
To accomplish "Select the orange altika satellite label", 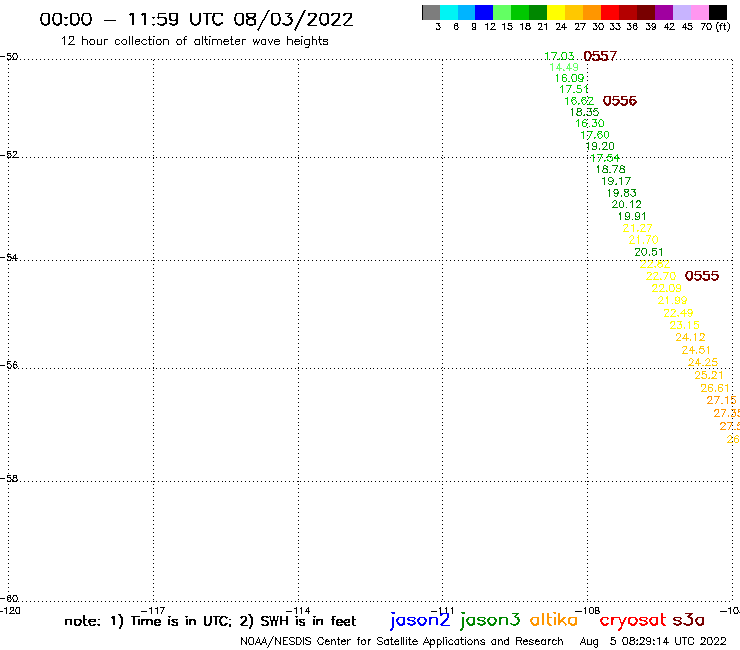I will (x=554, y=620).
